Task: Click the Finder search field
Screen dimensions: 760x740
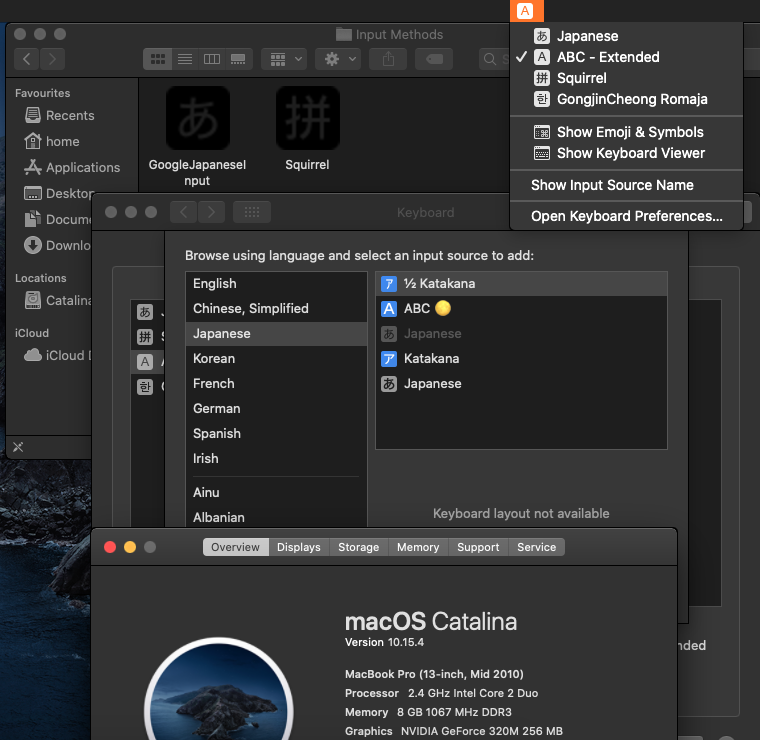Action: pyautogui.click(x=494, y=59)
